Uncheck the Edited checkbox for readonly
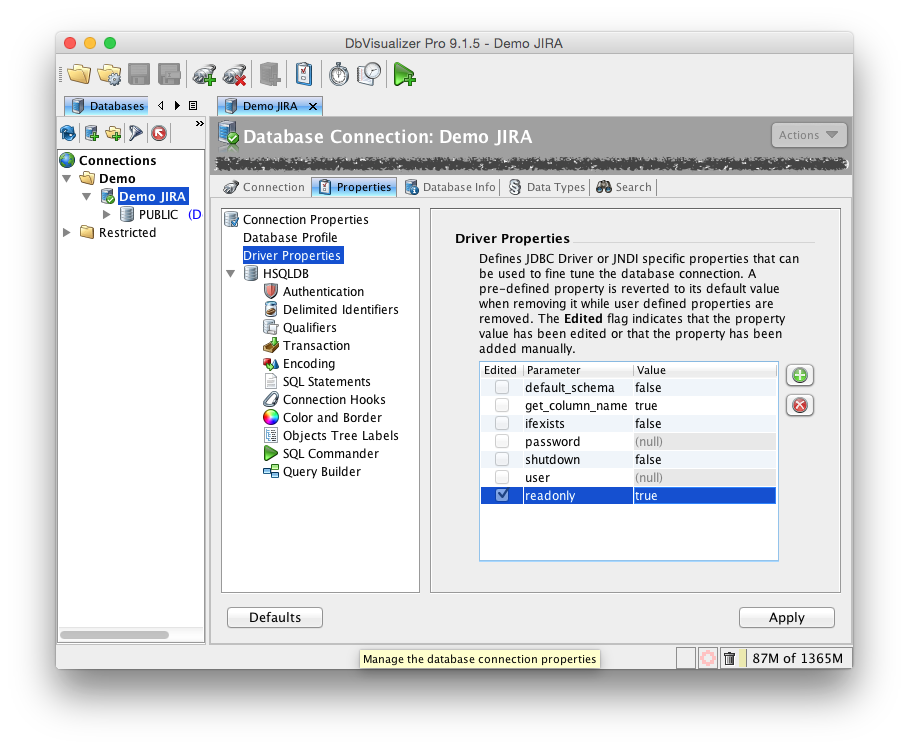The height and width of the screenshot is (749, 909). pyautogui.click(x=502, y=495)
